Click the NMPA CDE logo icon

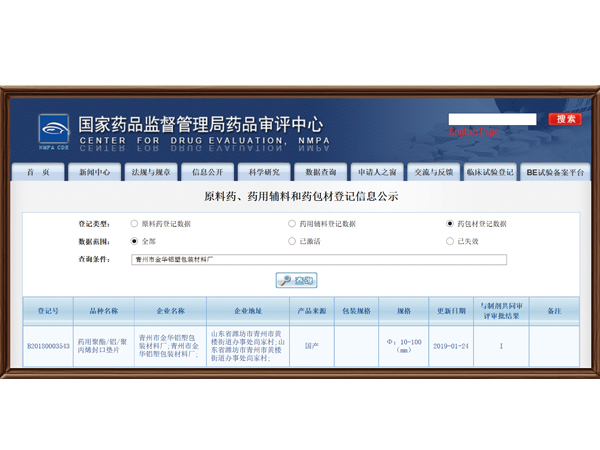point(54,132)
